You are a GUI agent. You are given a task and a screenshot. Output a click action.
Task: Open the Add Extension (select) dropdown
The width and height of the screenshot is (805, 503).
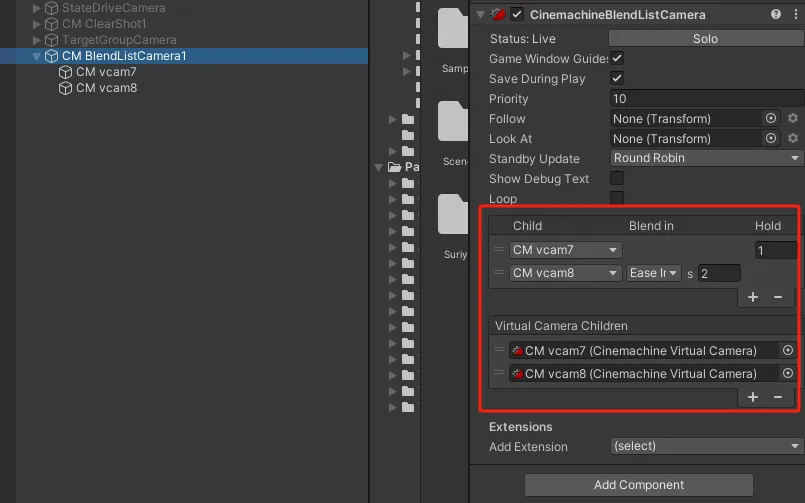tap(706, 446)
